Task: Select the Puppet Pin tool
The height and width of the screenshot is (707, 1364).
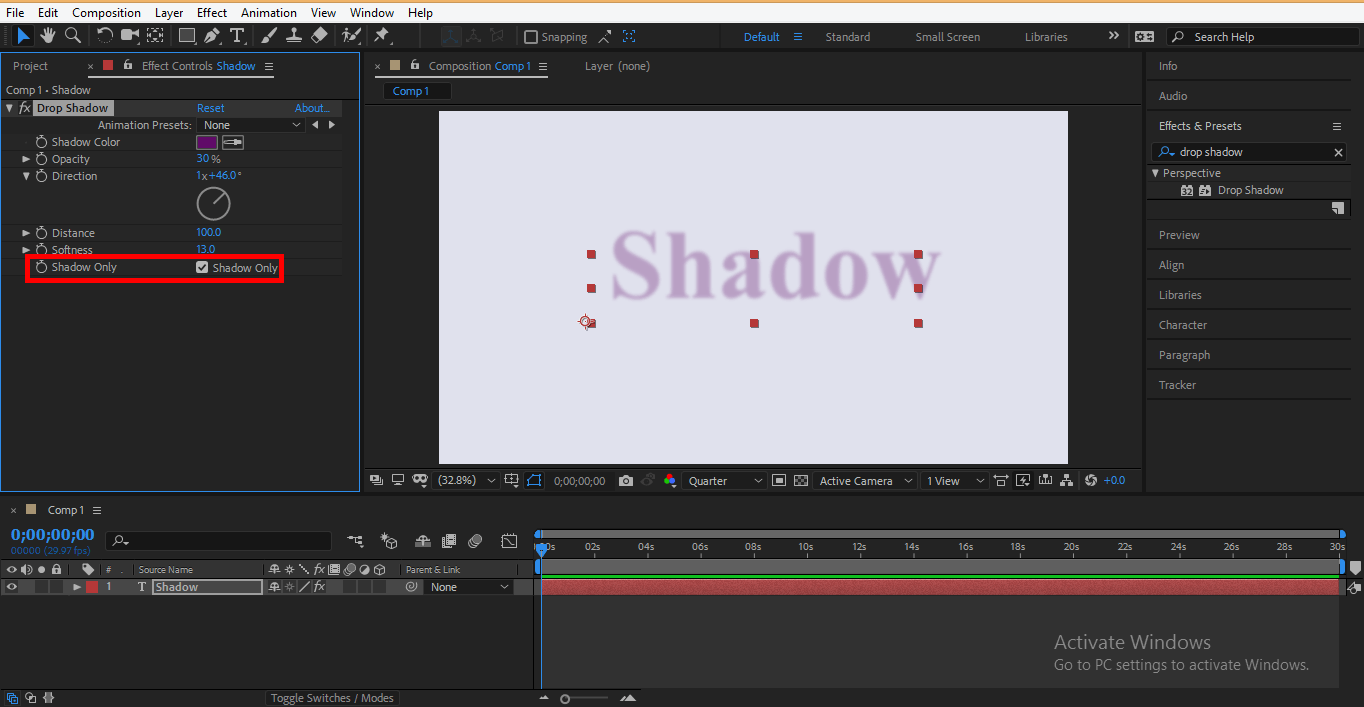Action: 383,36
